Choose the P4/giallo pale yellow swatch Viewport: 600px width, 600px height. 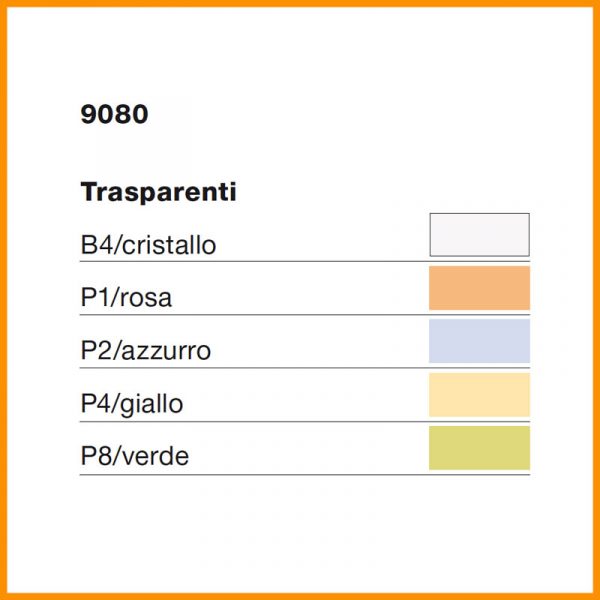pos(479,395)
